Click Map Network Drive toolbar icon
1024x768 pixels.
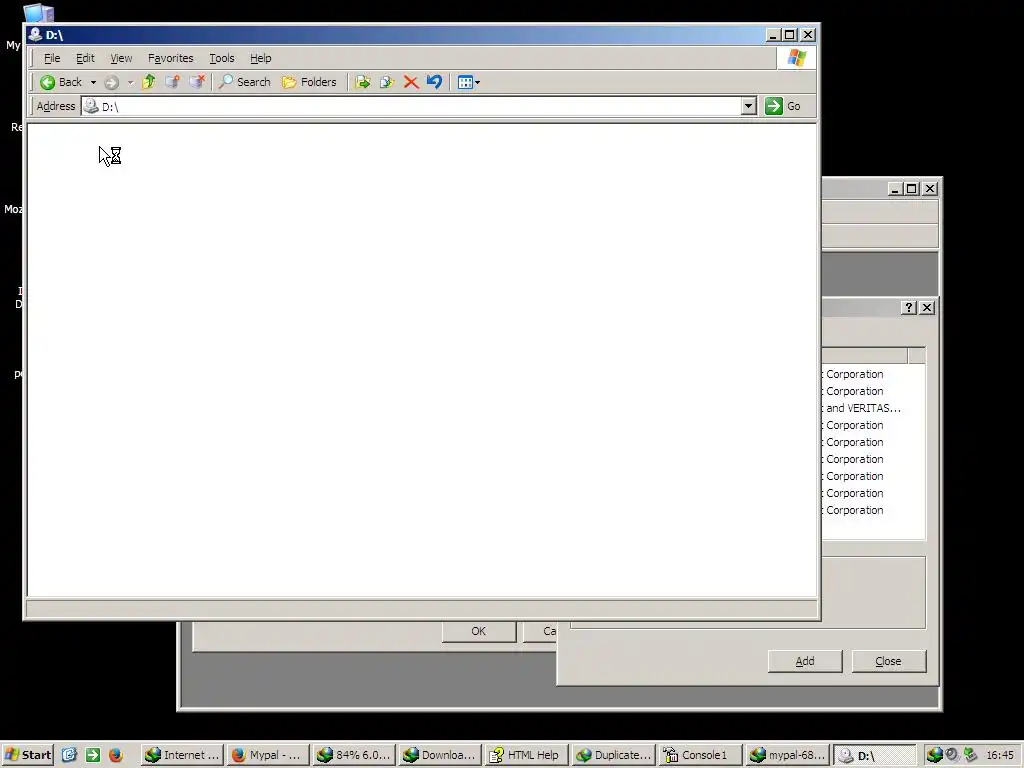tap(172, 82)
